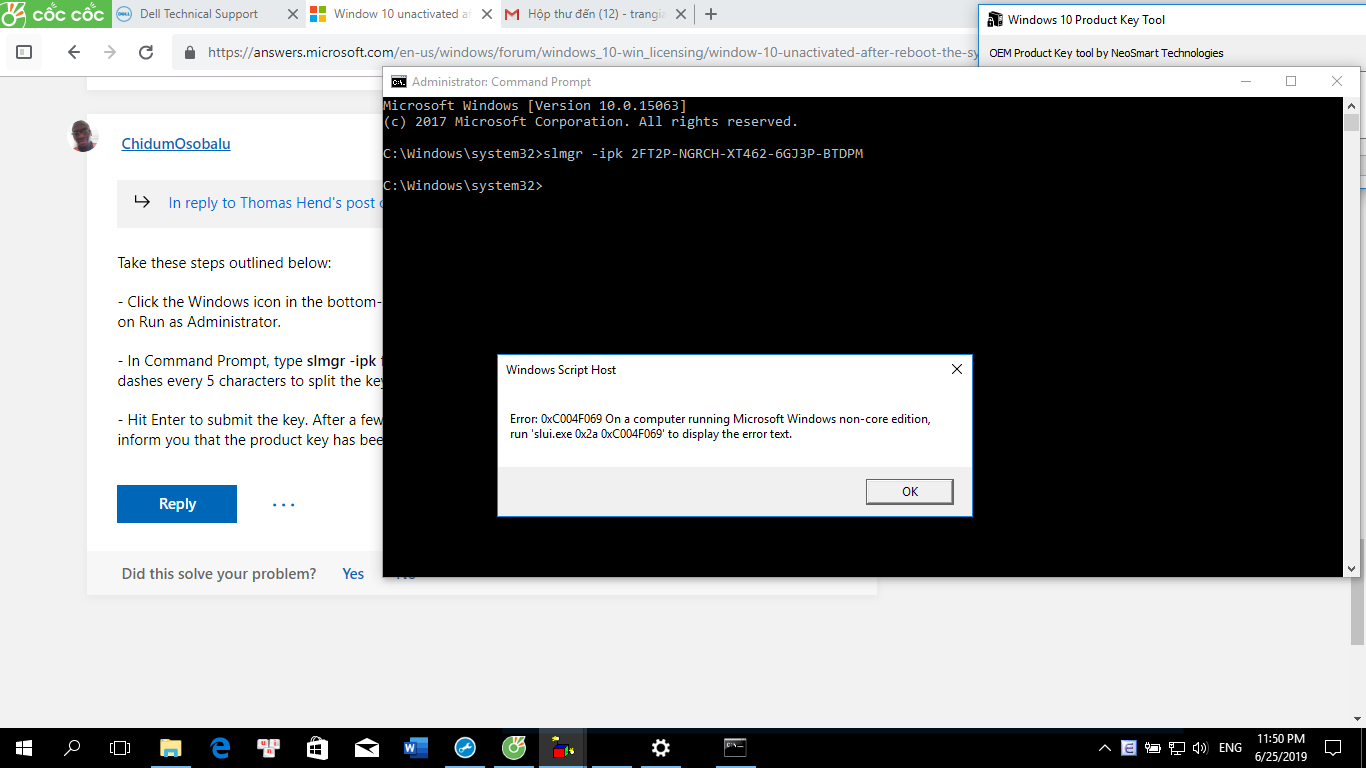This screenshot has width=1366, height=768.
Task: Open File Explorer from the taskbar
Action: click(x=171, y=747)
